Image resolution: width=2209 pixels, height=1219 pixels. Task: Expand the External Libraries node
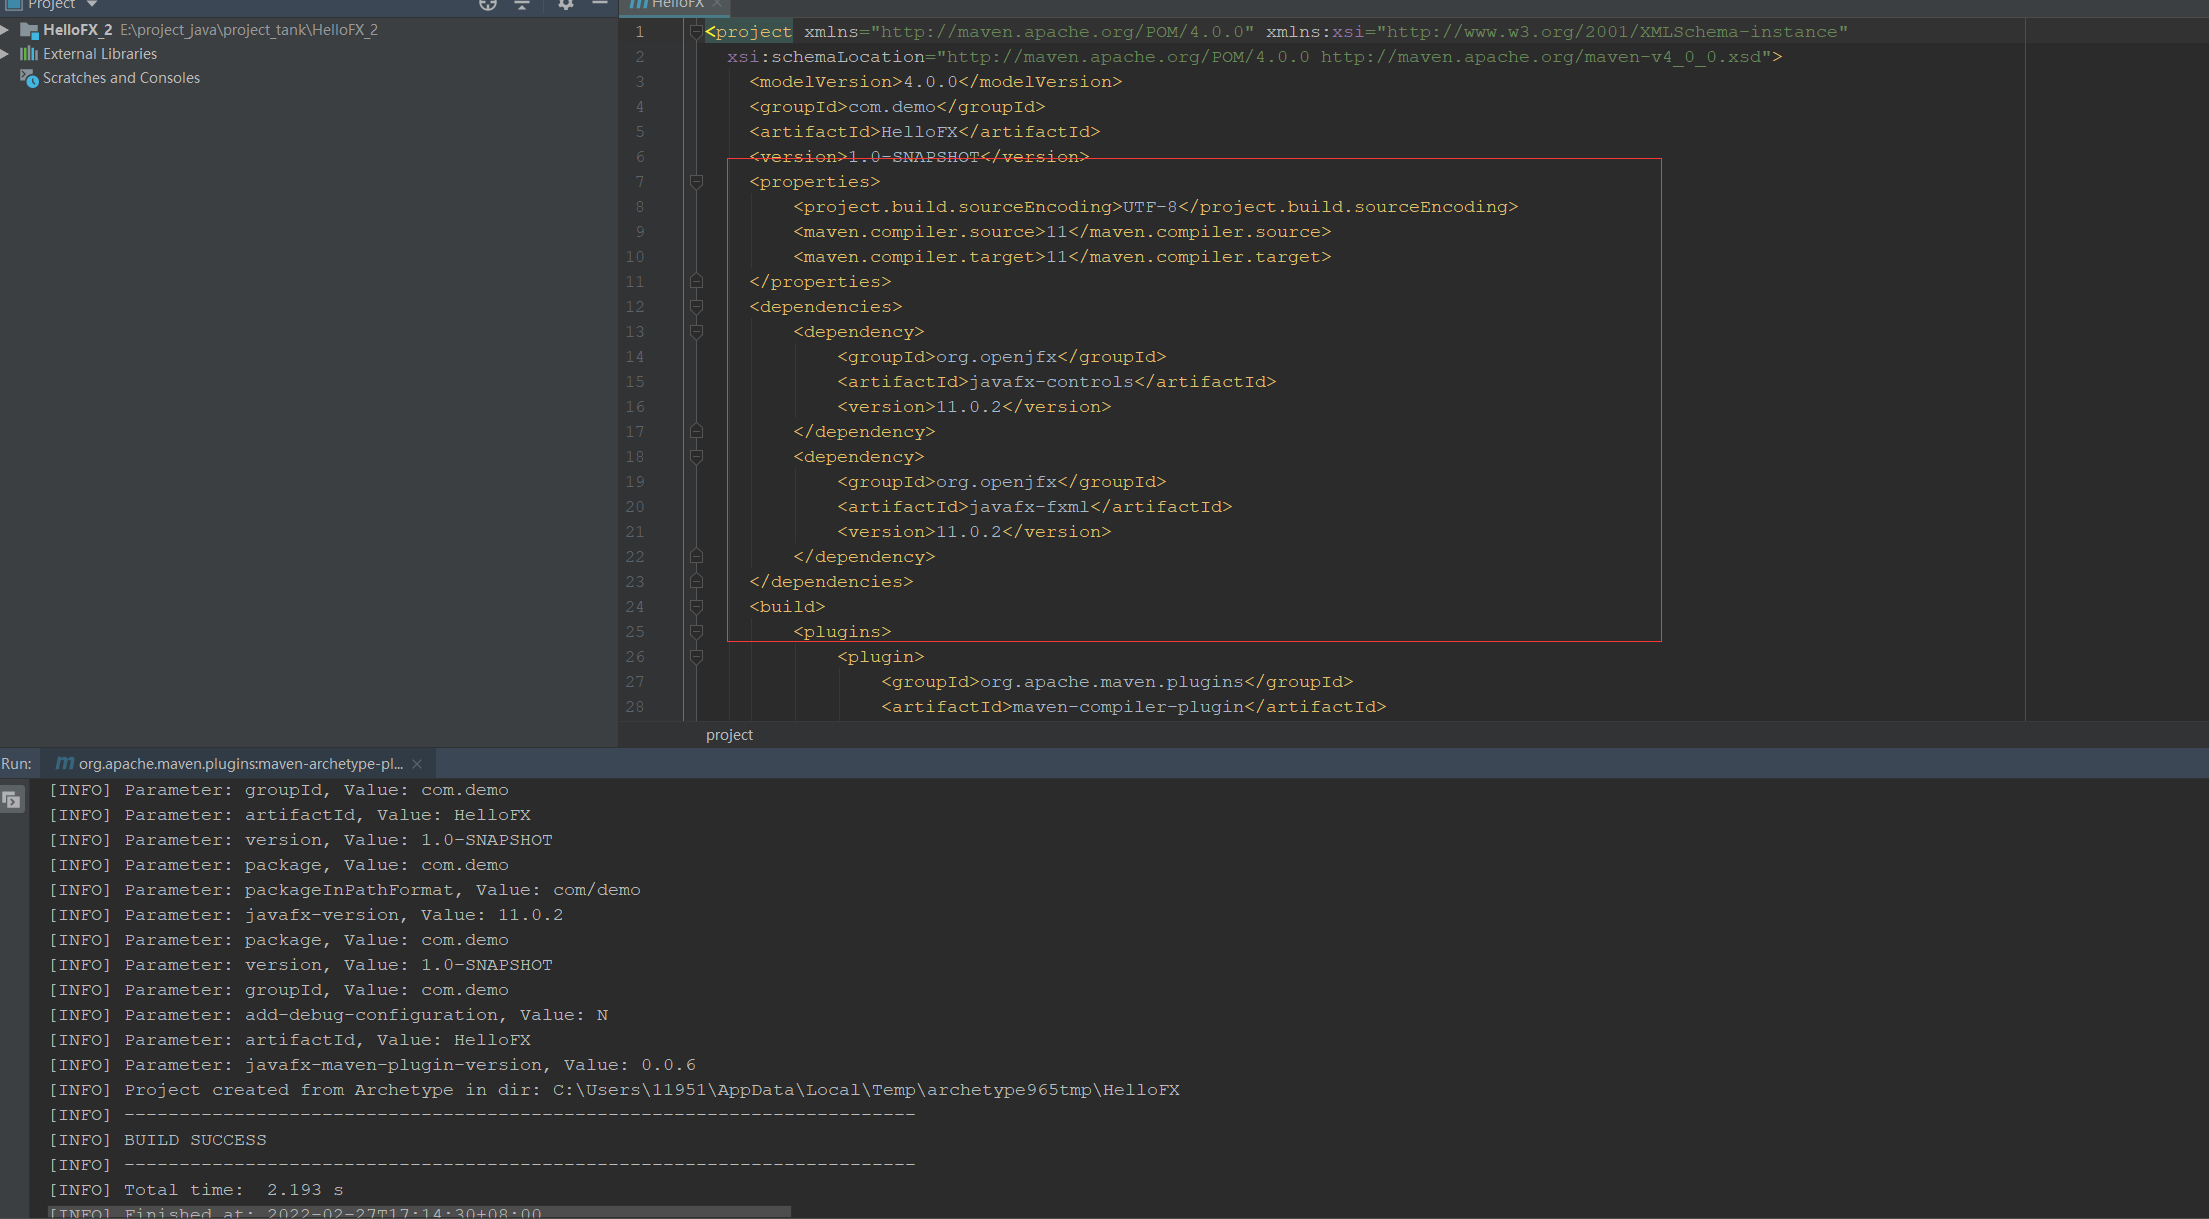coord(6,54)
